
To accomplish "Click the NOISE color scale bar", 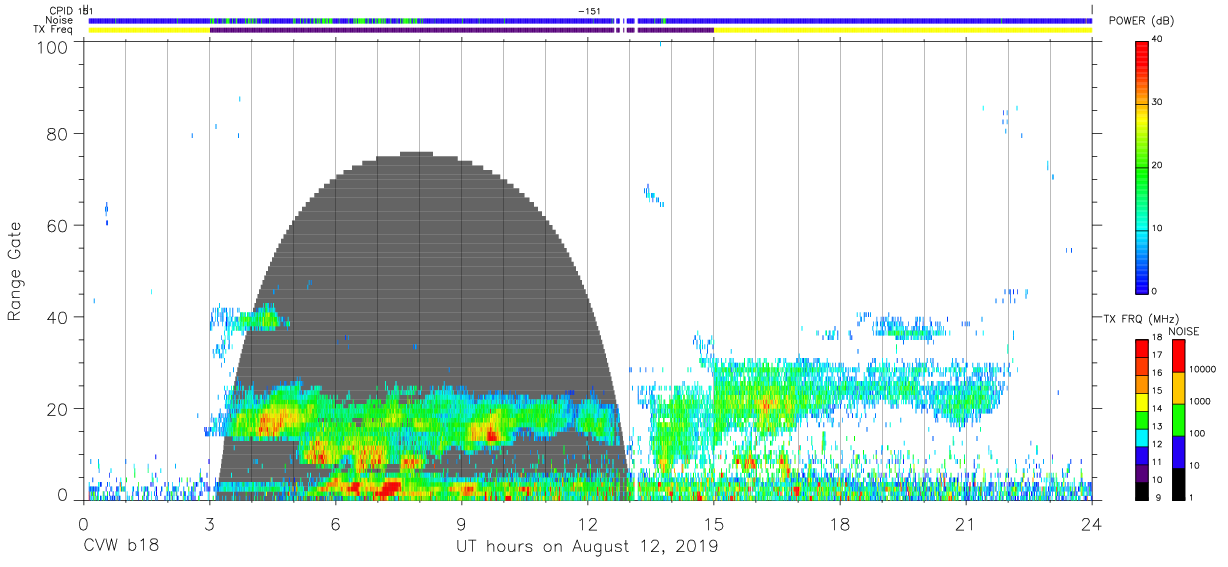I will [x=1181, y=420].
